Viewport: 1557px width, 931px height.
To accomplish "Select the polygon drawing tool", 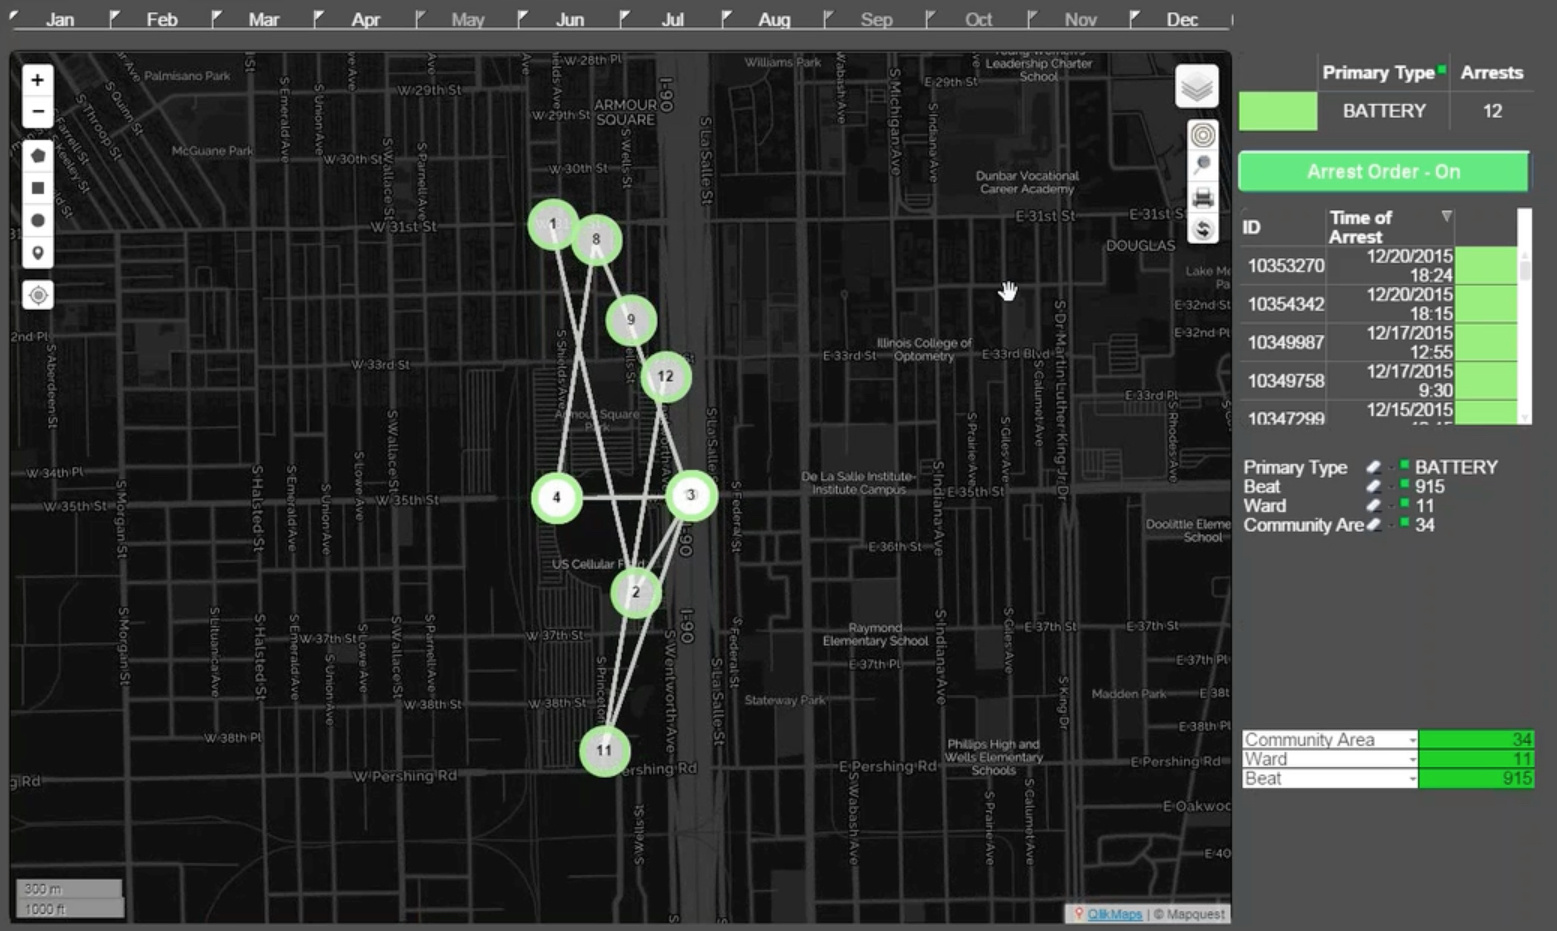I will [37, 156].
